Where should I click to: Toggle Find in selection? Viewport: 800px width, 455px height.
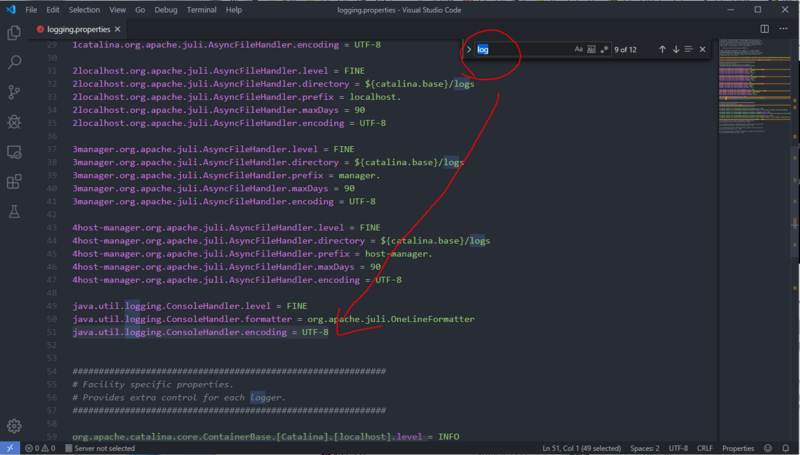tap(689, 49)
